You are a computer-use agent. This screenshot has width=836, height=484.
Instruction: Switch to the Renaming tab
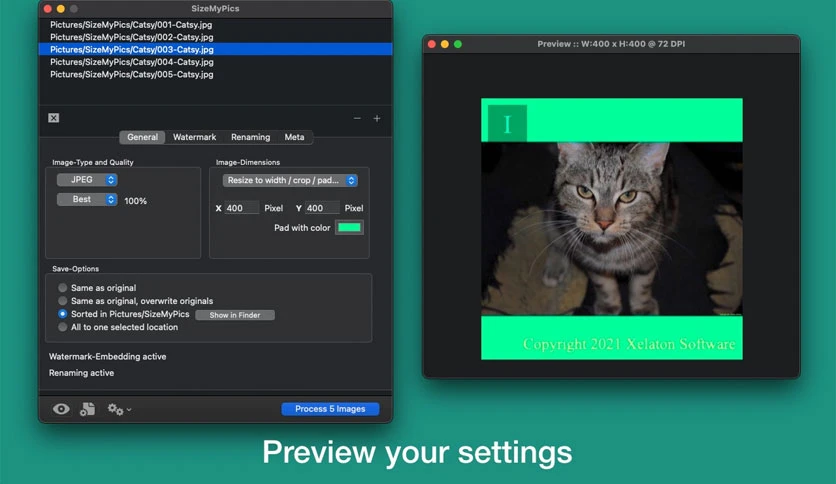[251, 137]
